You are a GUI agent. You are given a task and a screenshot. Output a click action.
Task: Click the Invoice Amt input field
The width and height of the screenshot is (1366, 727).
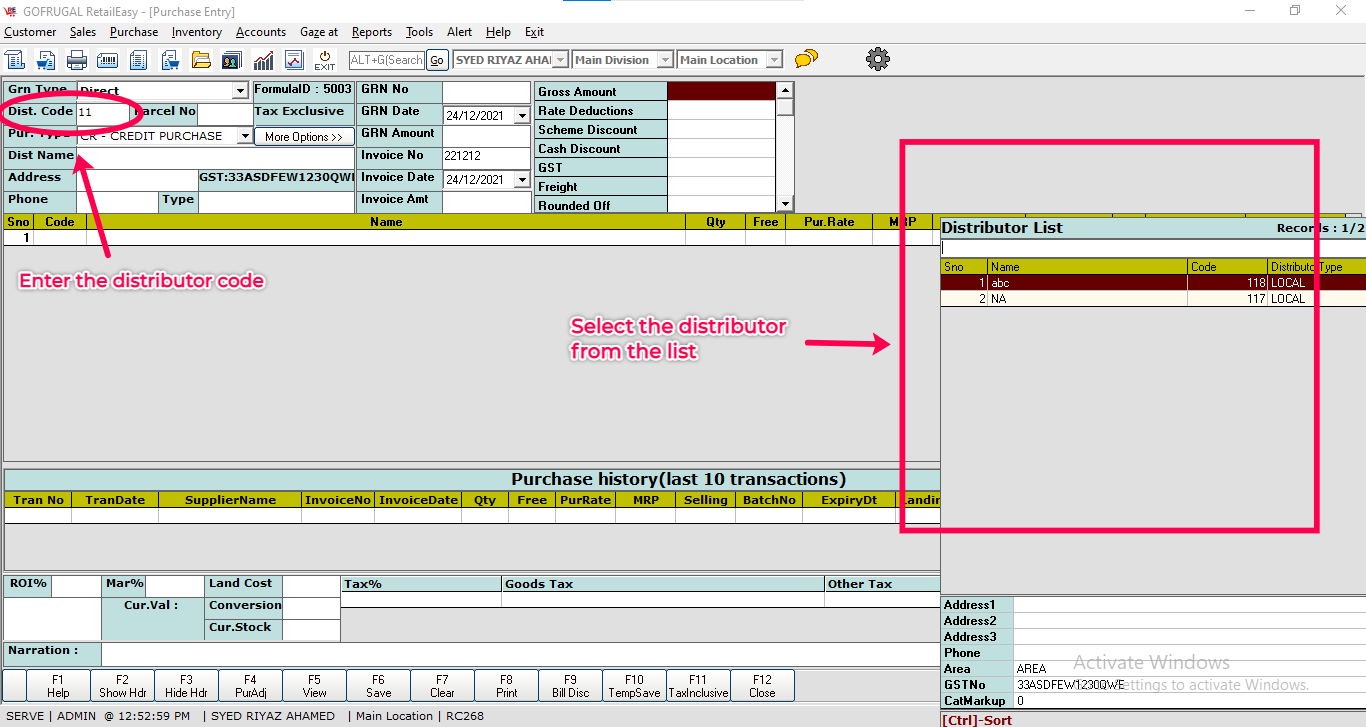(x=486, y=201)
